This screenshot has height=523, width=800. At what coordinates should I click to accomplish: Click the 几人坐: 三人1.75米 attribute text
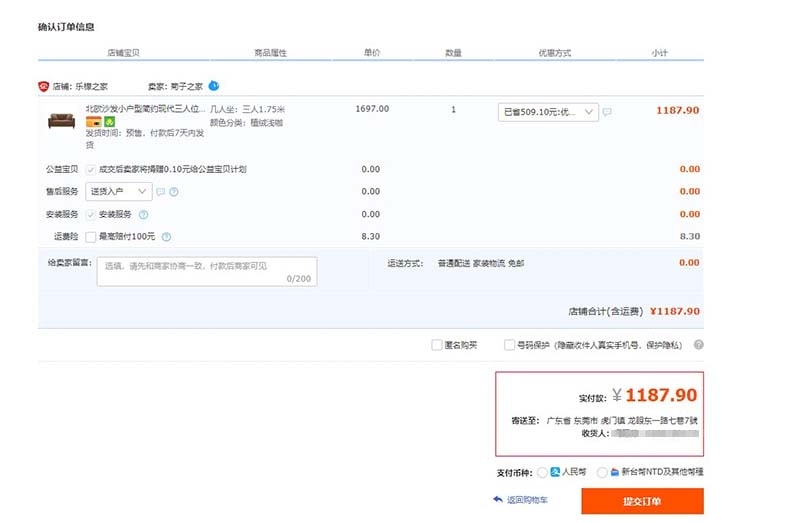pos(247,109)
